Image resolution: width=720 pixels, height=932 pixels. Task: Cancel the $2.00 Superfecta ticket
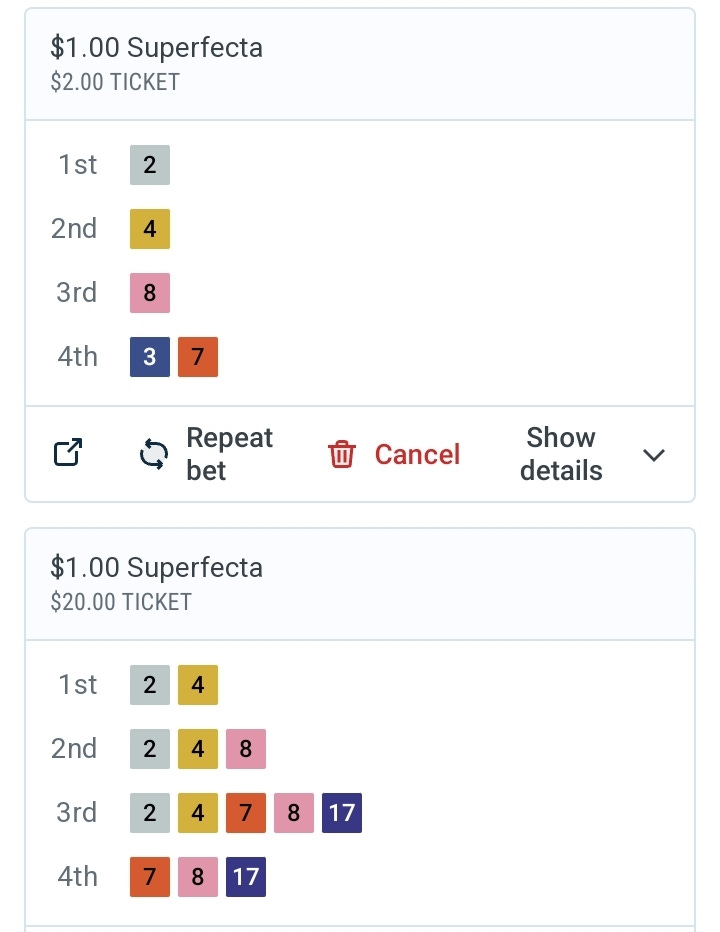[394, 454]
